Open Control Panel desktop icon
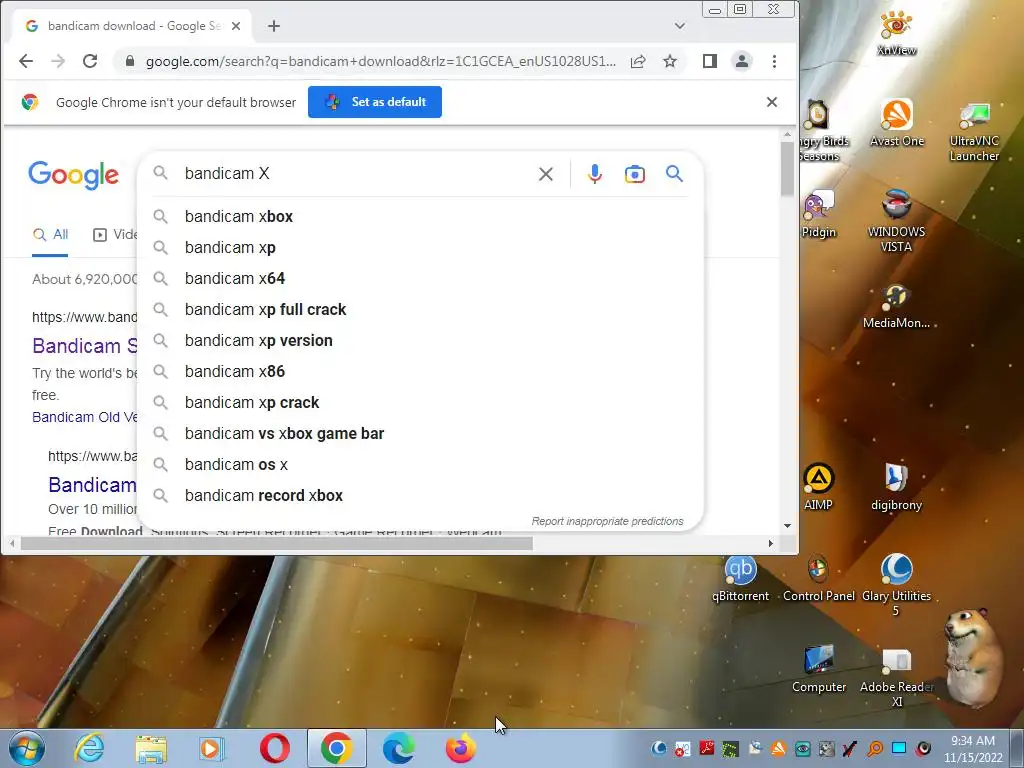This screenshot has height=768, width=1024. [x=818, y=579]
